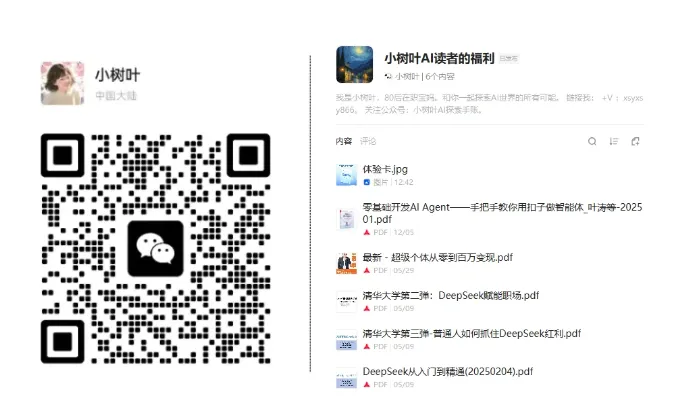Click the WeChat logo inside QR code
Screen dimensions: 684x411
[x=155, y=249]
